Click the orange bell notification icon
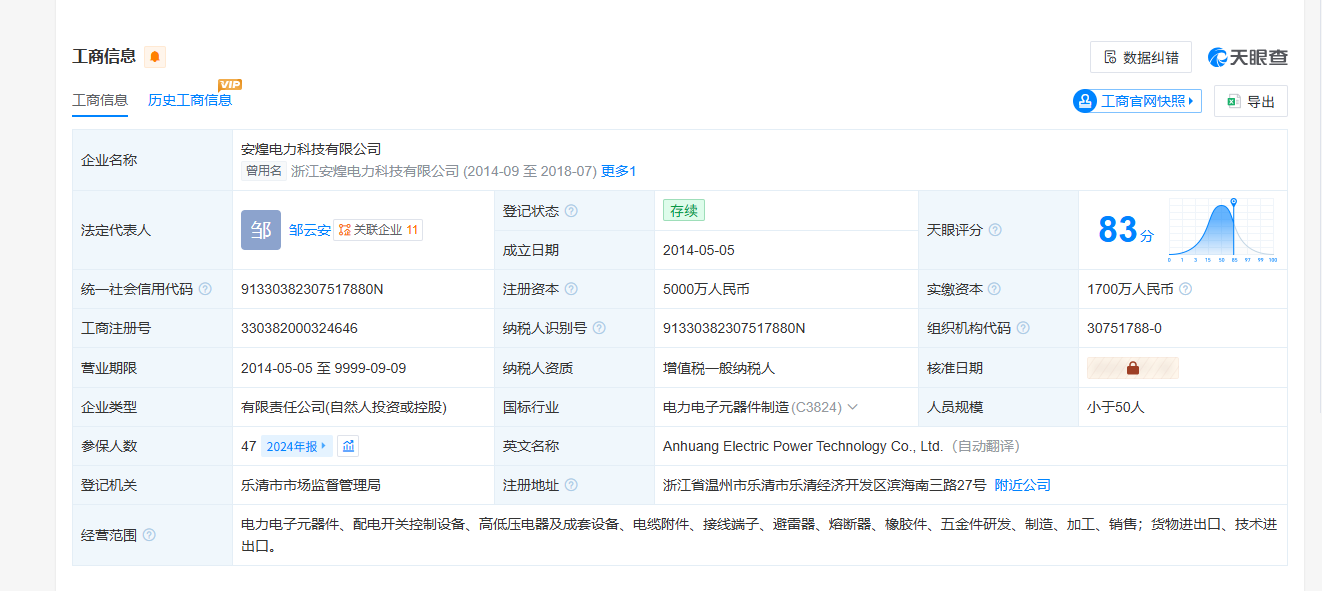Image resolution: width=1322 pixels, height=591 pixels. coord(155,57)
